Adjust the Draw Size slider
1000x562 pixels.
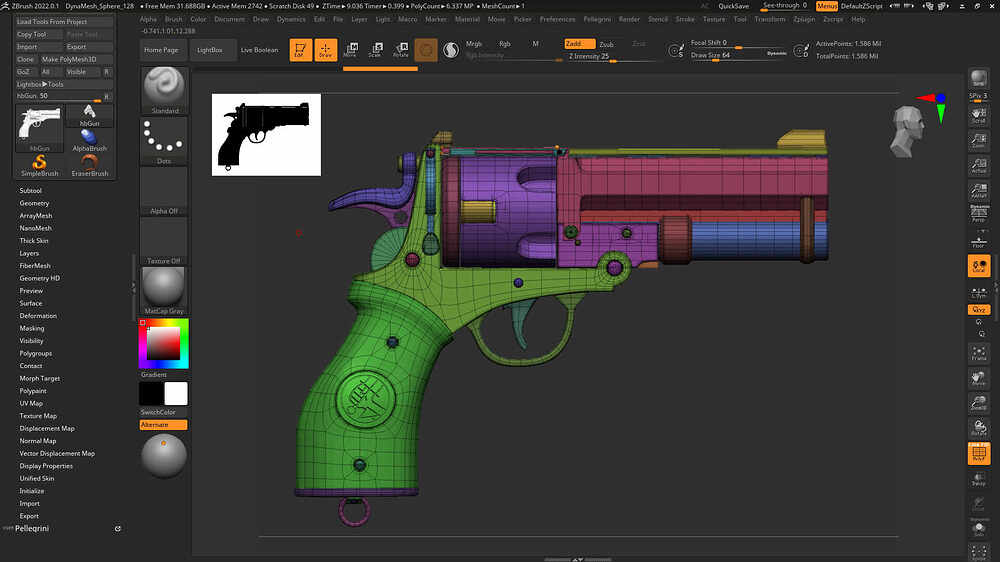coord(738,55)
